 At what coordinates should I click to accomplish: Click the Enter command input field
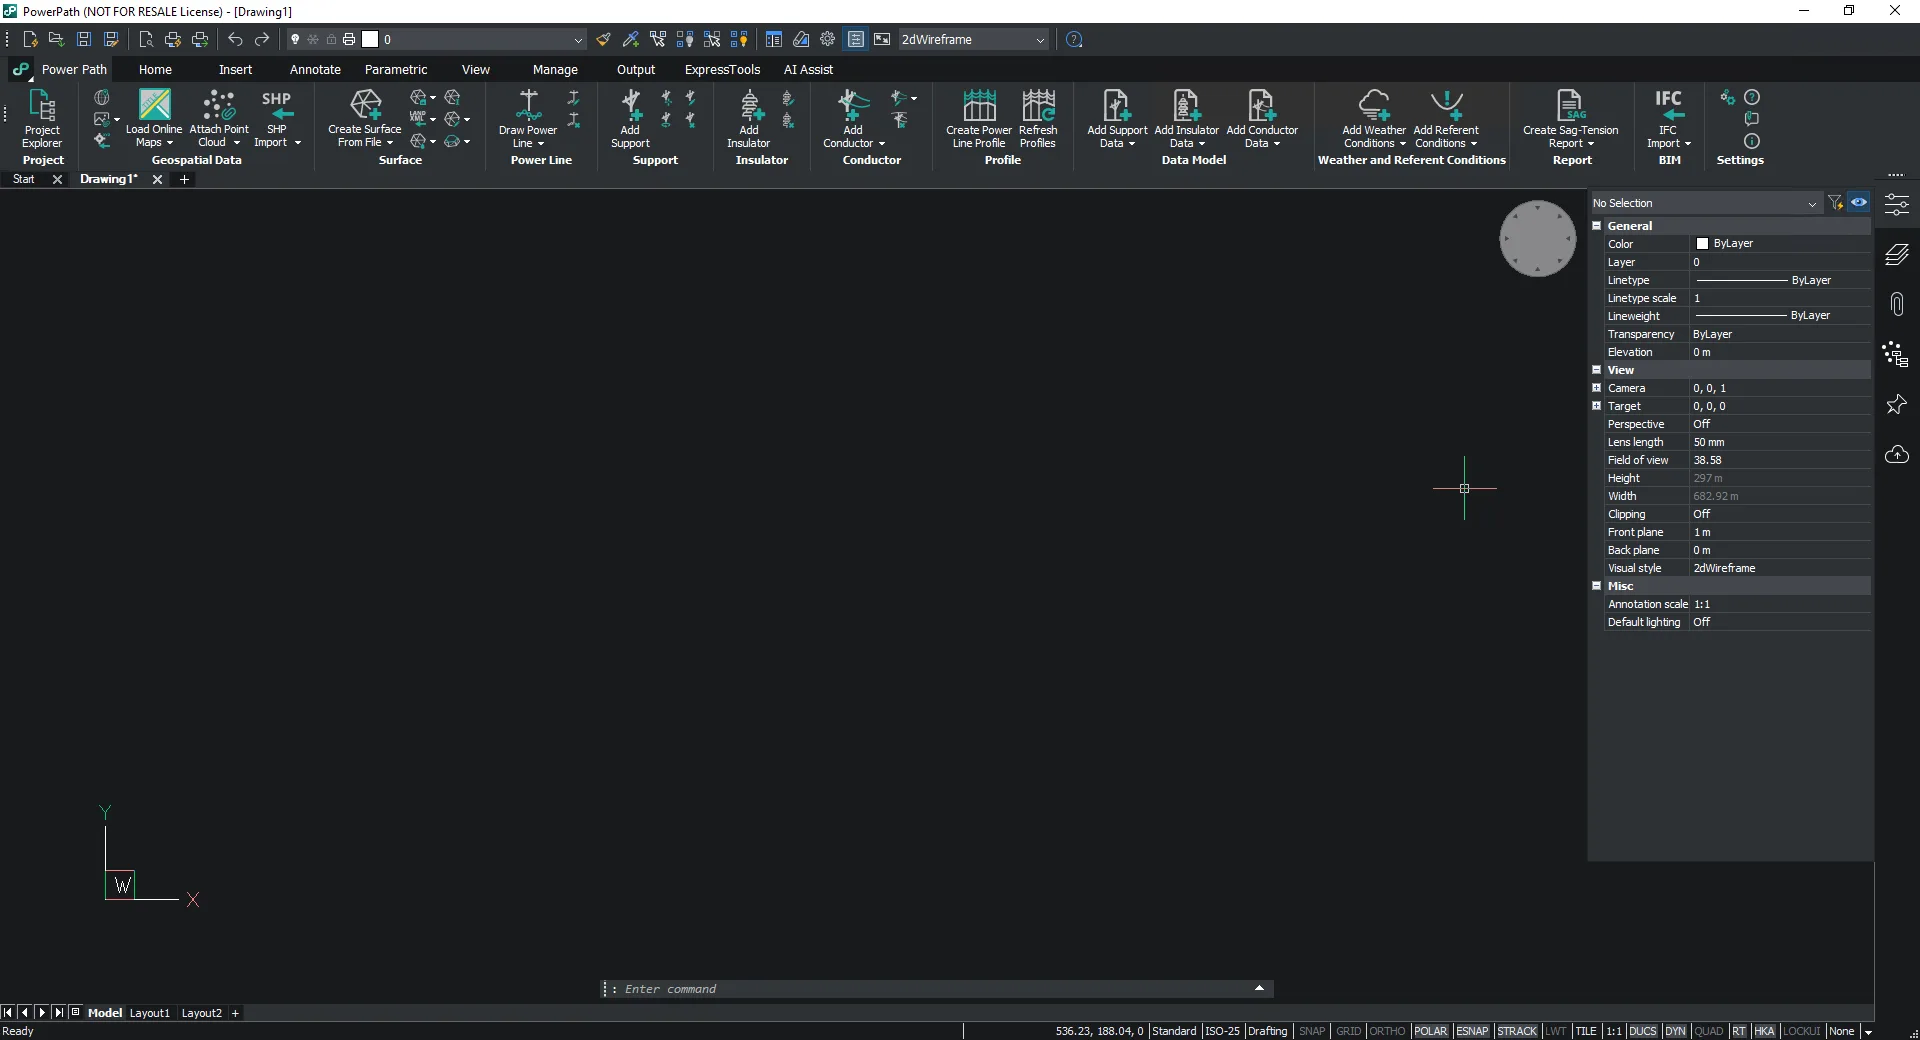(935, 989)
